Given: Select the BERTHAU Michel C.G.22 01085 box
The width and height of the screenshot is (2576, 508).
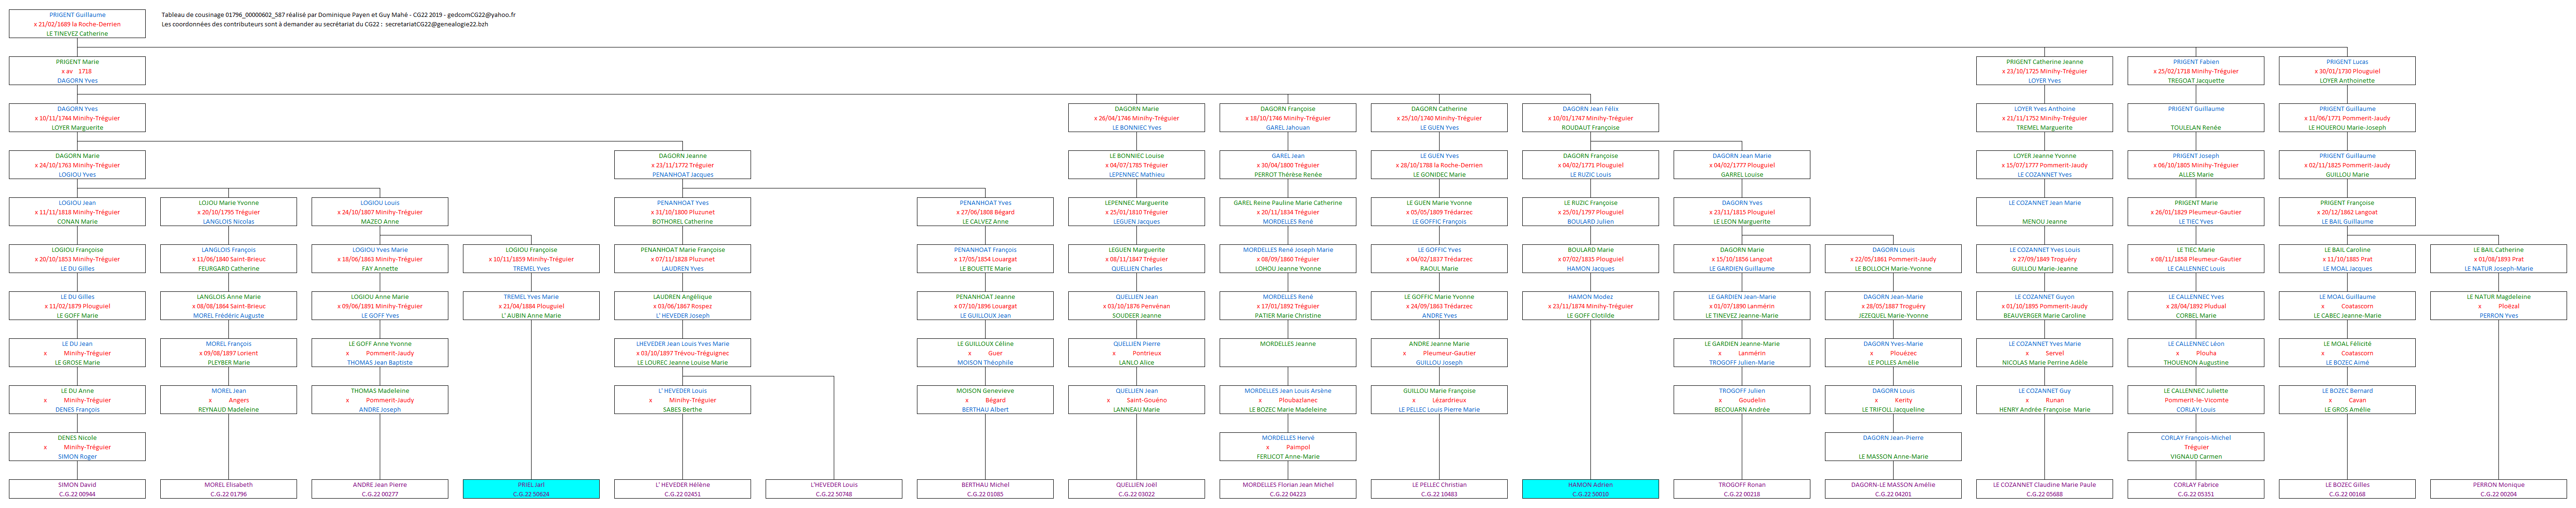Looking at the screenshot, I should [985, 489].
